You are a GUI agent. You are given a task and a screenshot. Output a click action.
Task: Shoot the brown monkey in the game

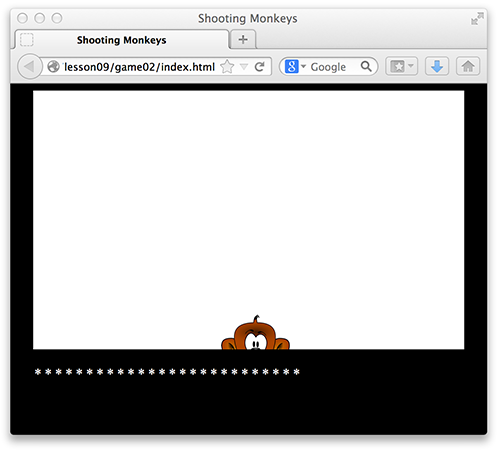[256, 334]
